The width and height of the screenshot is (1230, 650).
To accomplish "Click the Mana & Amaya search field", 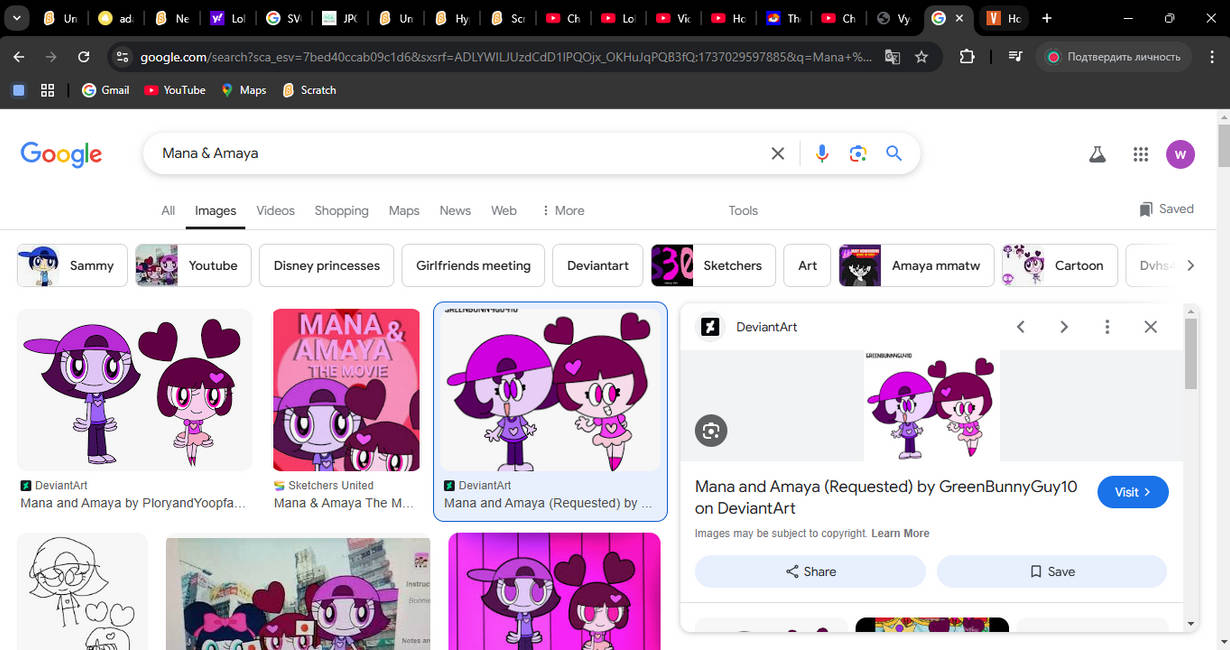I will point(450,153).
